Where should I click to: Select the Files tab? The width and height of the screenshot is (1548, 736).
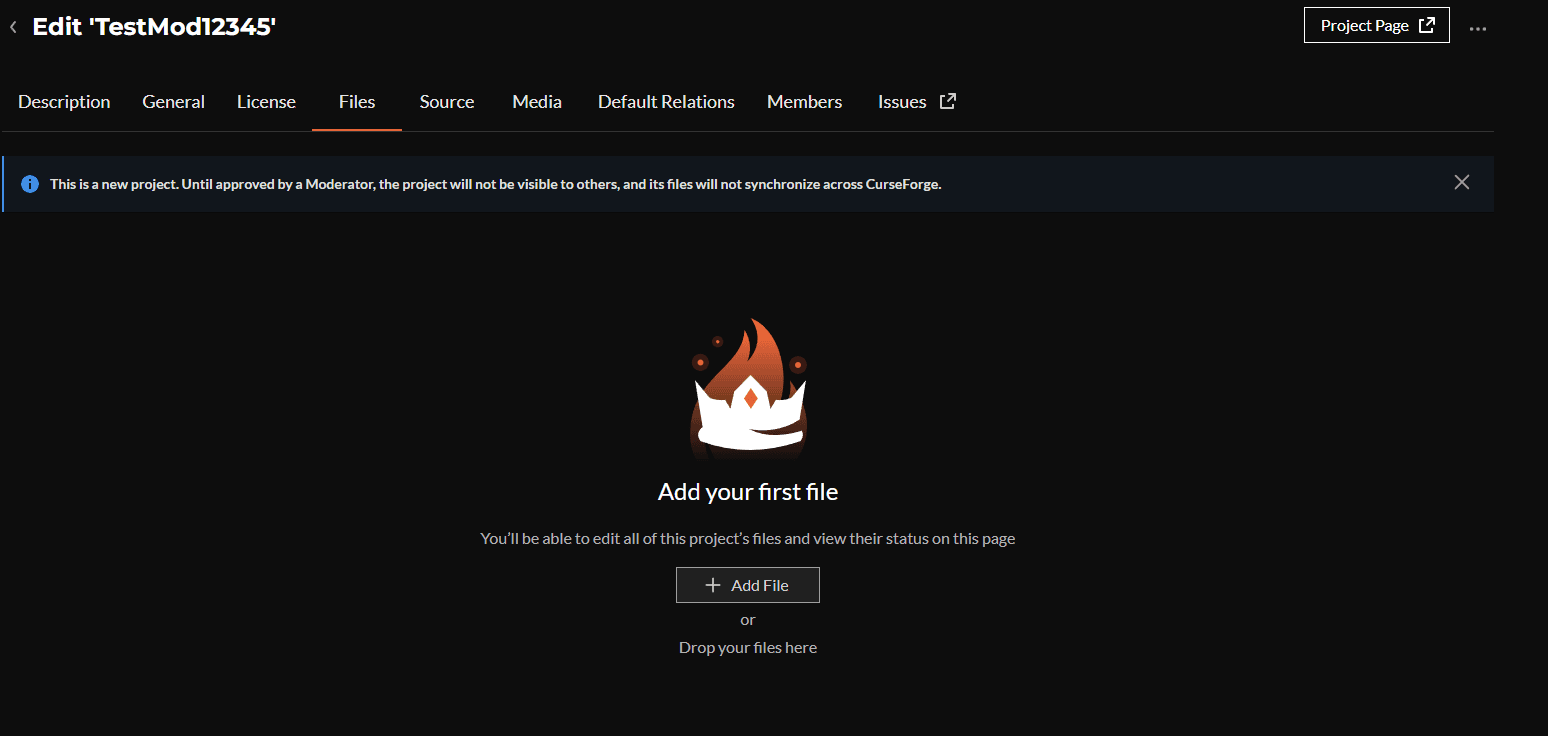tap(356, 101)
